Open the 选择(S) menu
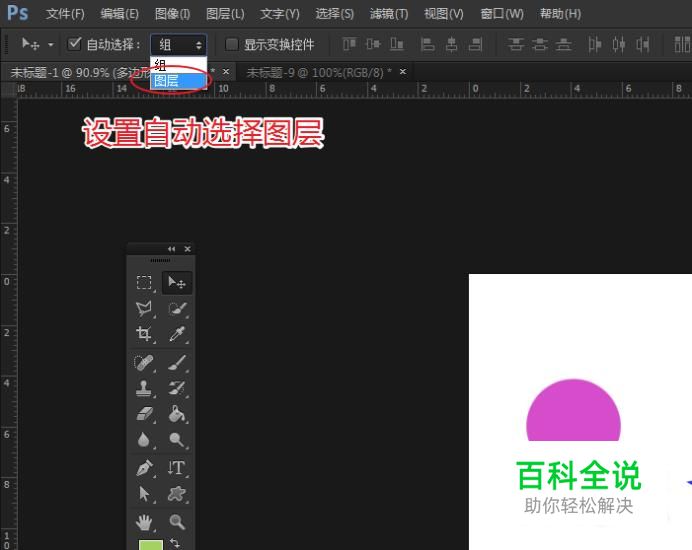The height and width of the screenshot is (550, 692). coord(335,14)
